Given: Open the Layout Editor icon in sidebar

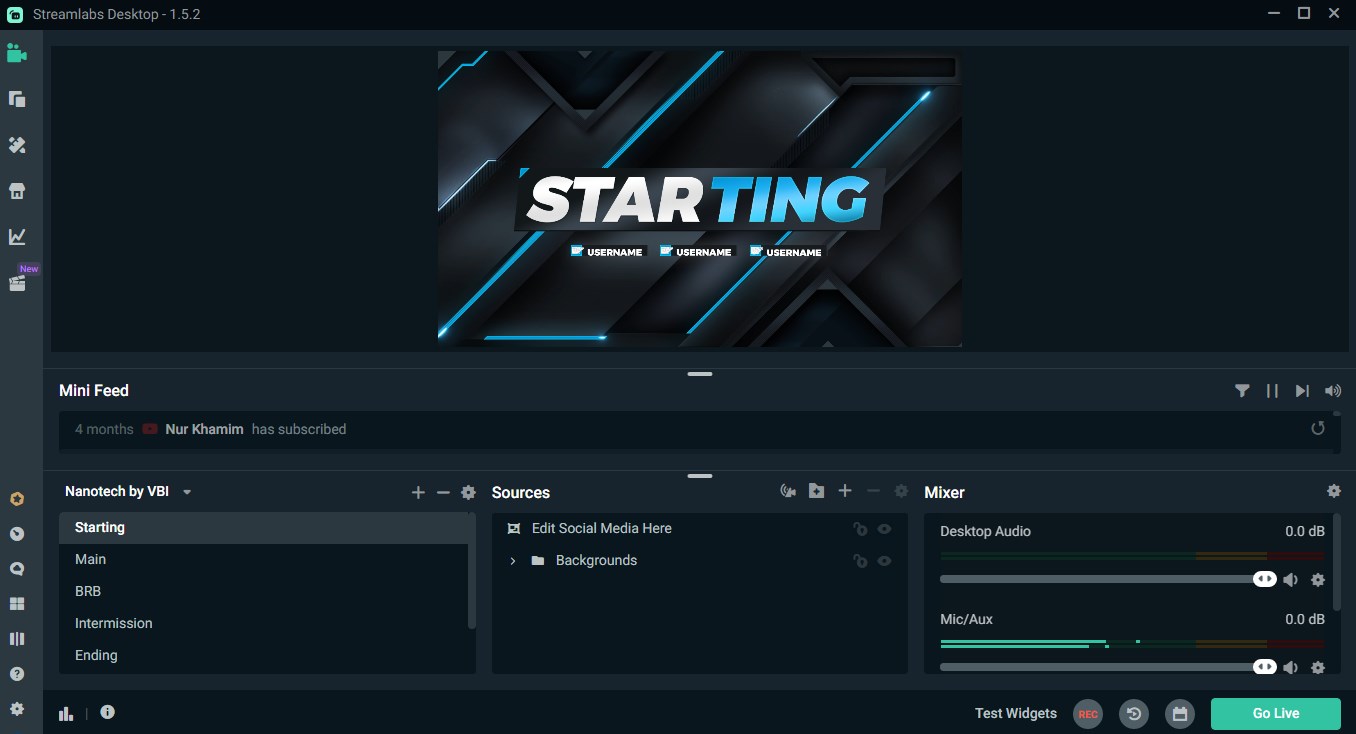Looking at the screenshot, I should pyautogui.click(x=16, y=99).
